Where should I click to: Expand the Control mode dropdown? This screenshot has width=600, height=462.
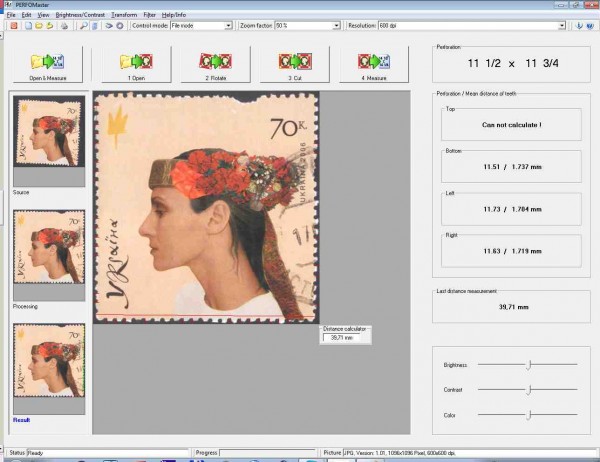(x=228, y=26)
